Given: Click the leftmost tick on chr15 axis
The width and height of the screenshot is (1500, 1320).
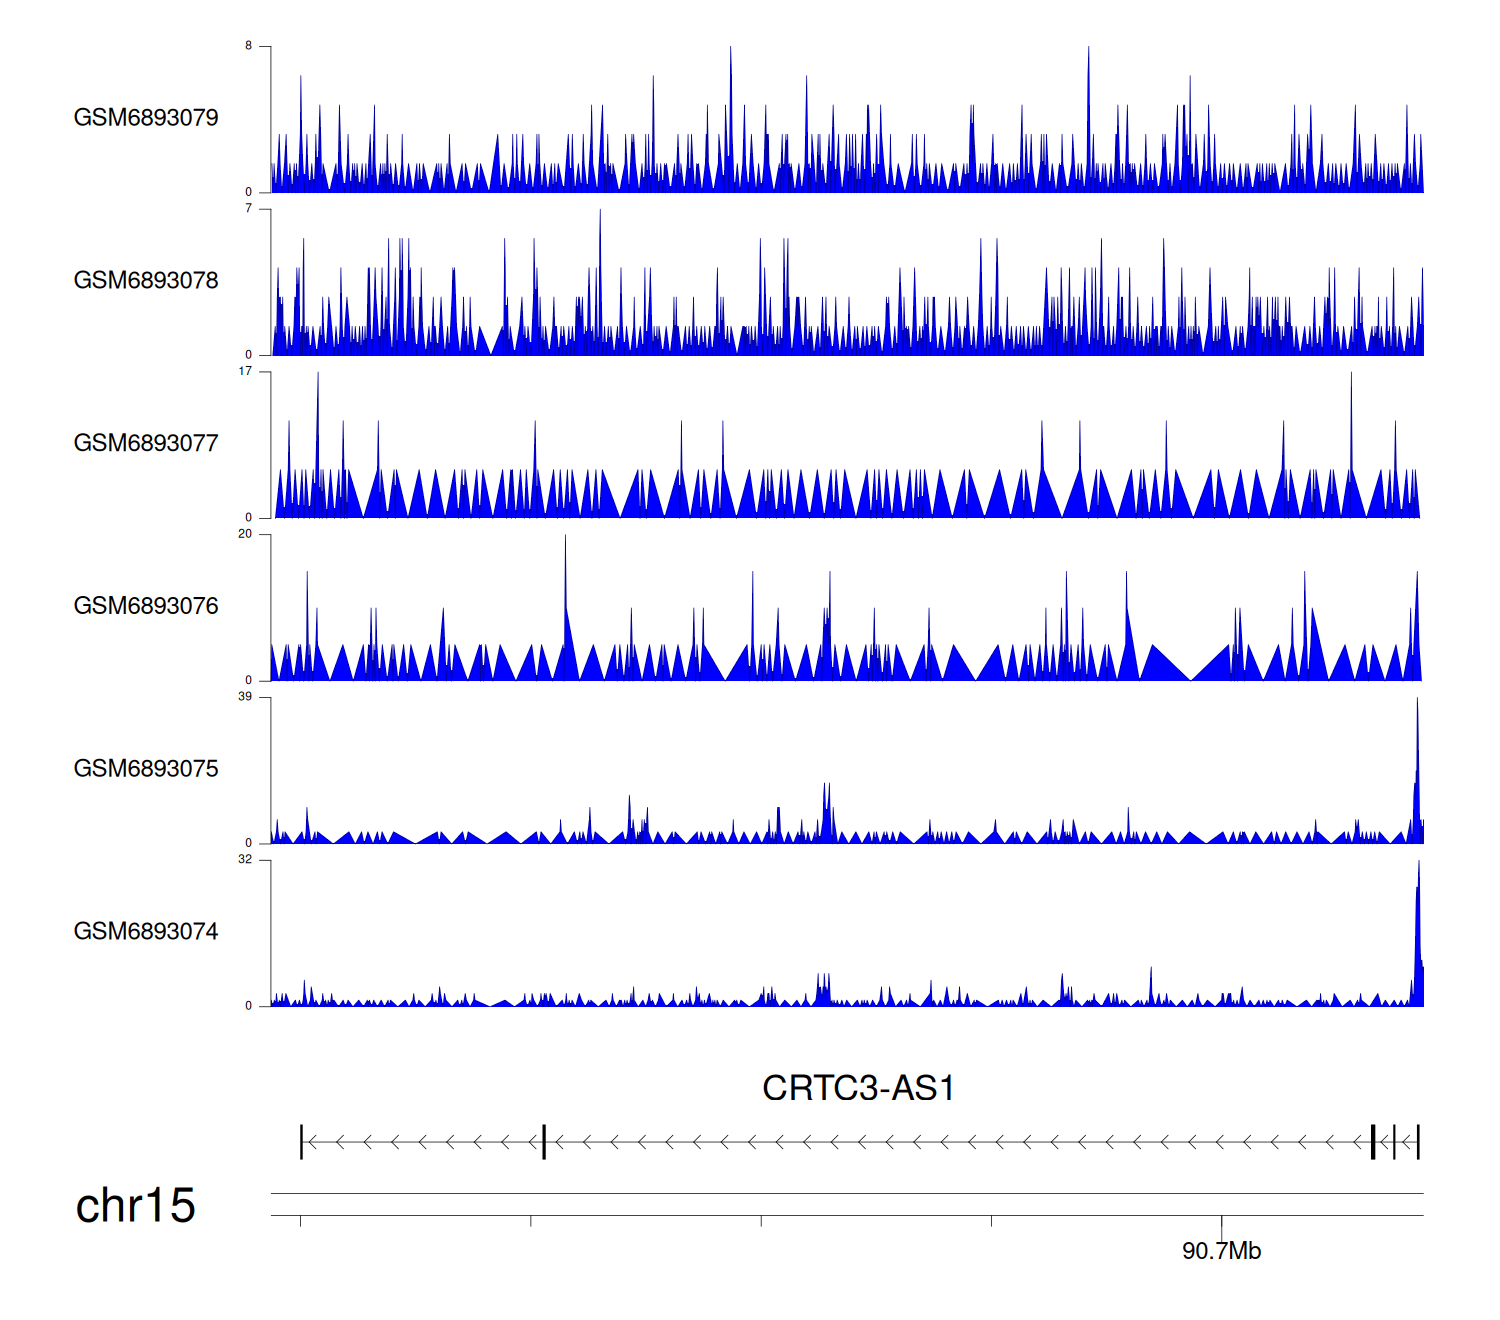Looking at the screenshot, I should [x=301, y=1221].
